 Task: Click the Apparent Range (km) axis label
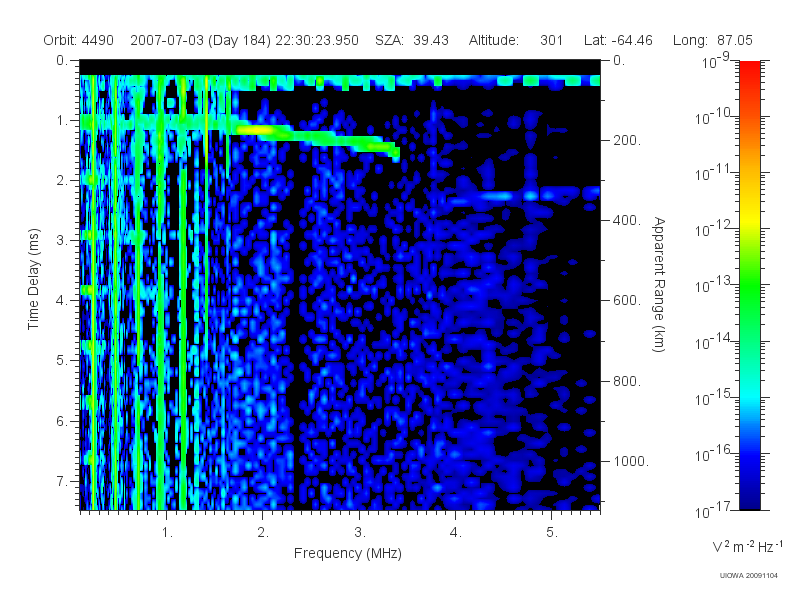tap(659, 284)
